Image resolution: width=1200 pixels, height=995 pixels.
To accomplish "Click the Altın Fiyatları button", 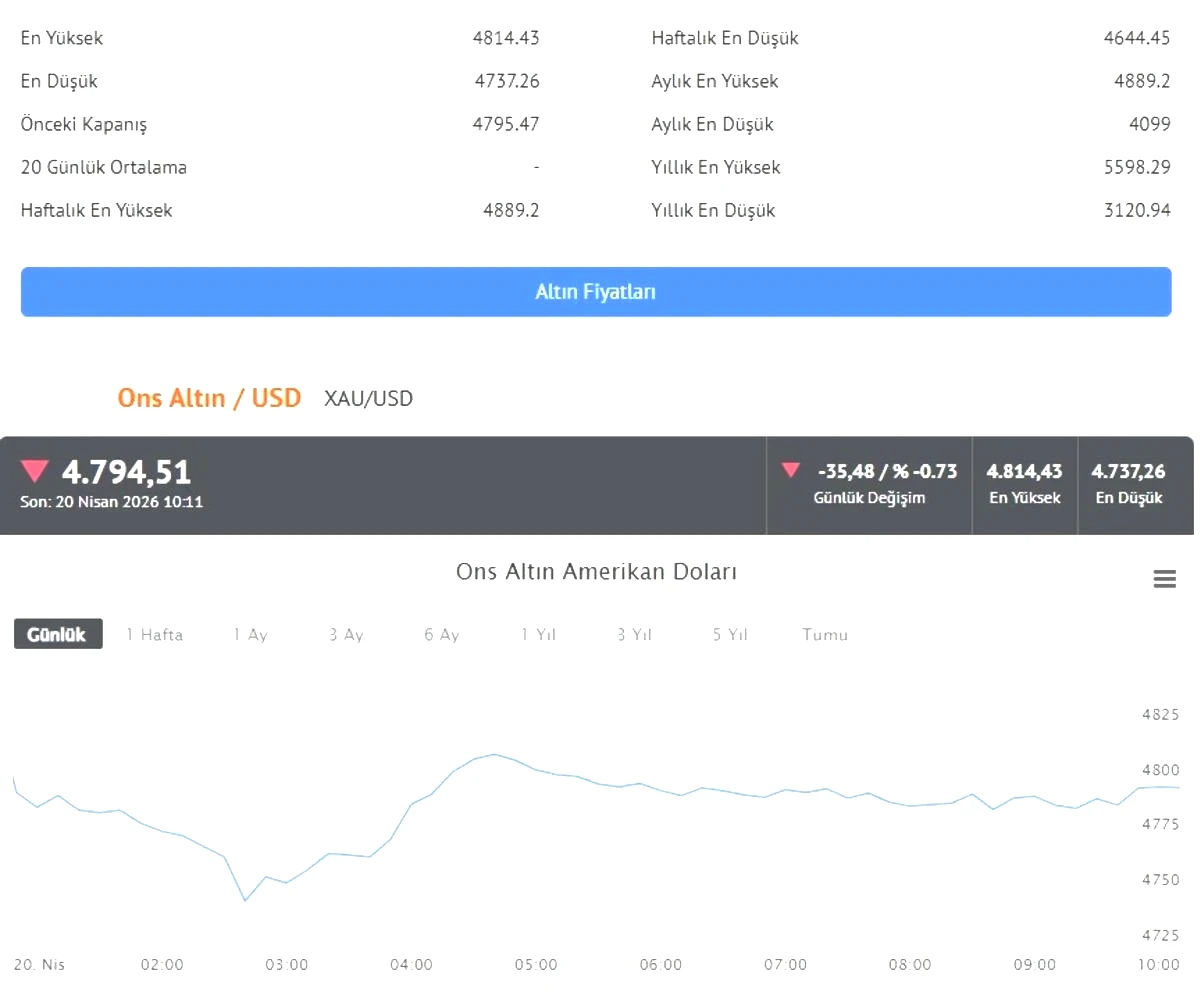I will click(x=595, y=292).
